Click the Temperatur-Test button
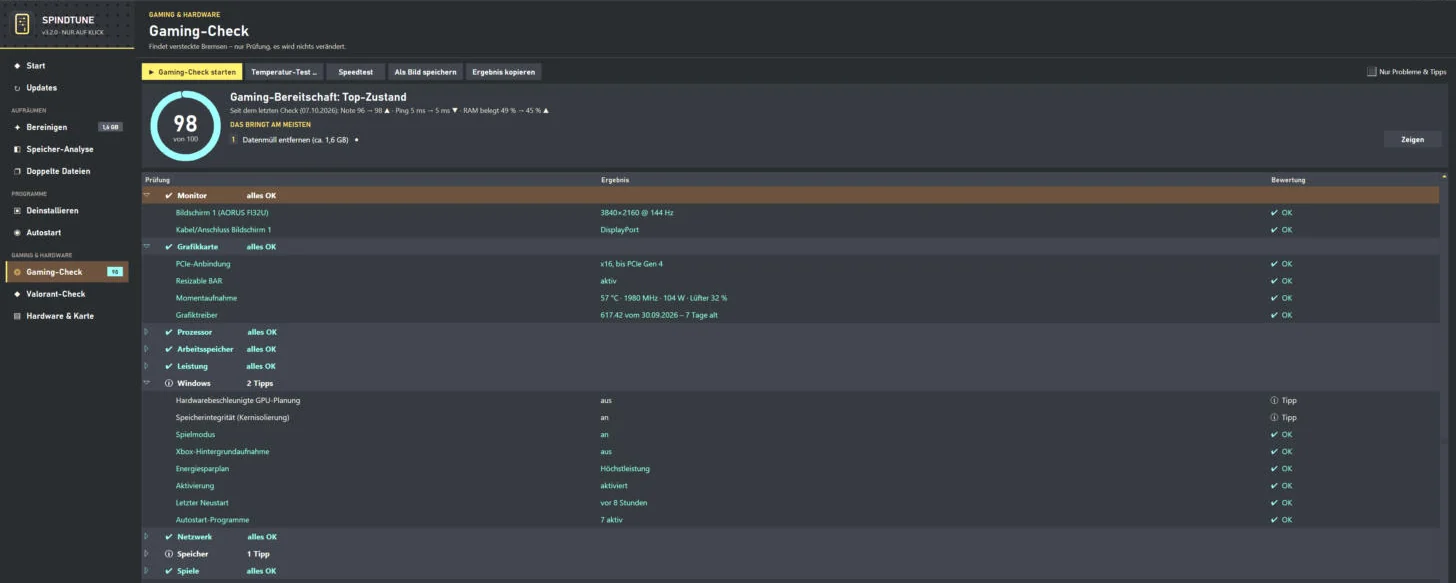 [284, 72]
